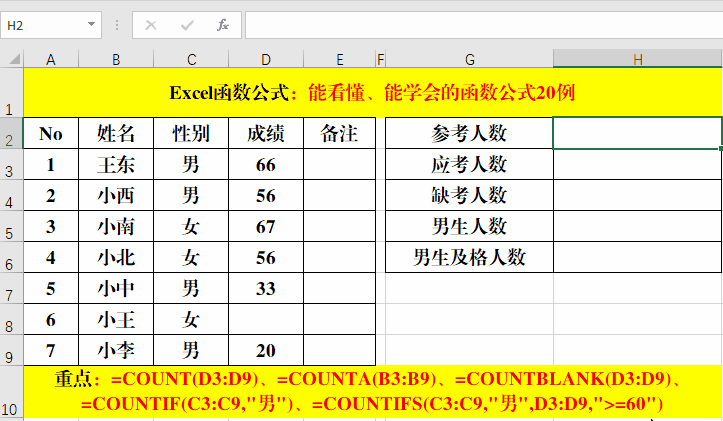The image size is (723, 421).
Task: Click the name cell '小中'
Action: click(x=116, y=288)
